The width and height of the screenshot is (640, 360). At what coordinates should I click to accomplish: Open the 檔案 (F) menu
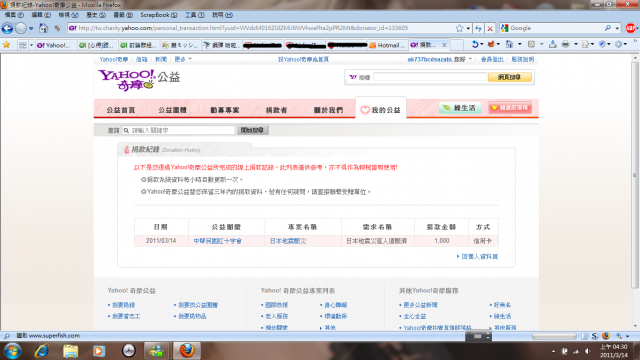click(x=14, y=15)
